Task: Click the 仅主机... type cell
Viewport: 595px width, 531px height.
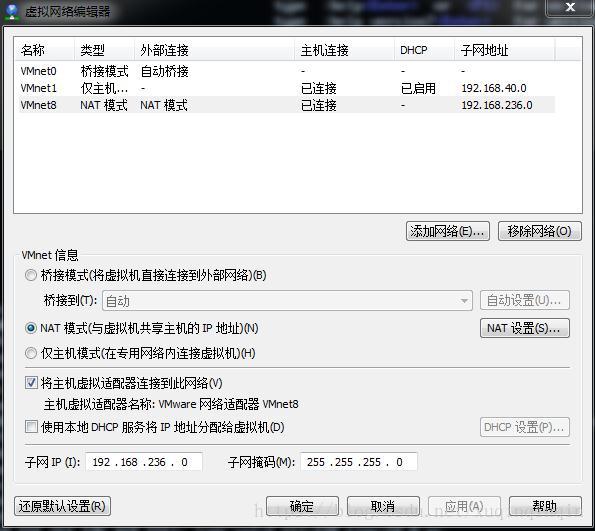Action: [x=104, y=88]
